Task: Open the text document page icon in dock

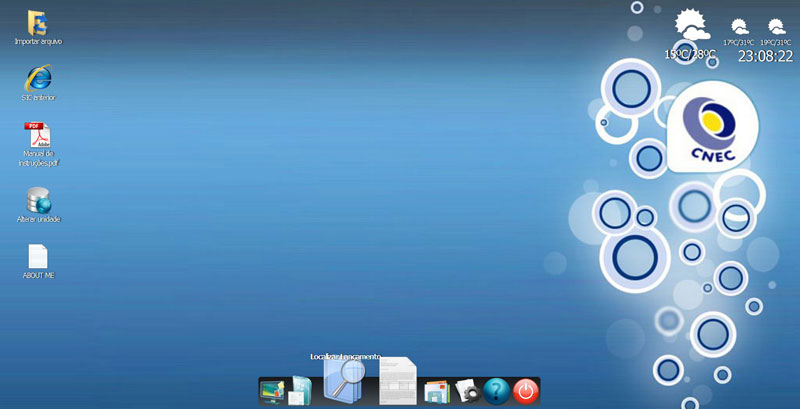Action: tap(398, 380)
